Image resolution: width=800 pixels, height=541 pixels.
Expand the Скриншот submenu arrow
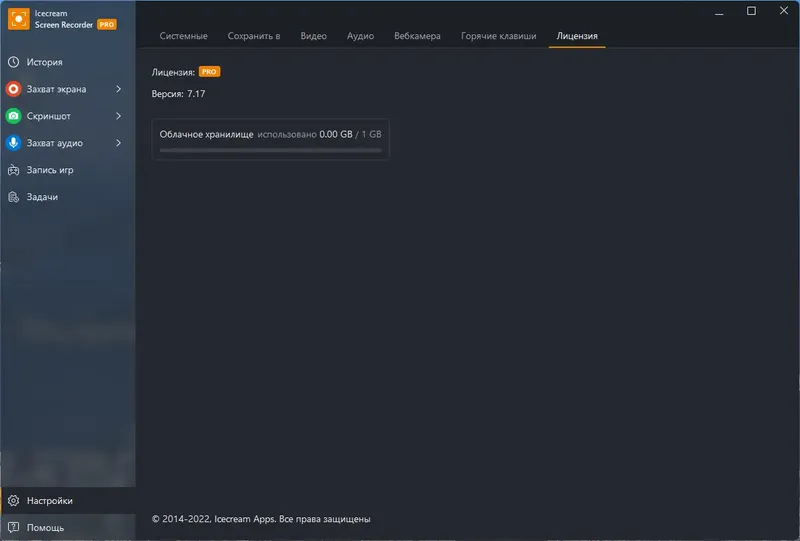(118, 116)
